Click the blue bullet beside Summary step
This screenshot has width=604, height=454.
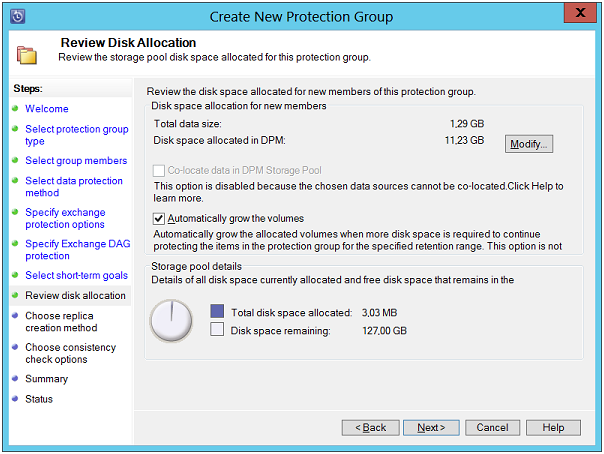(15, 379)
